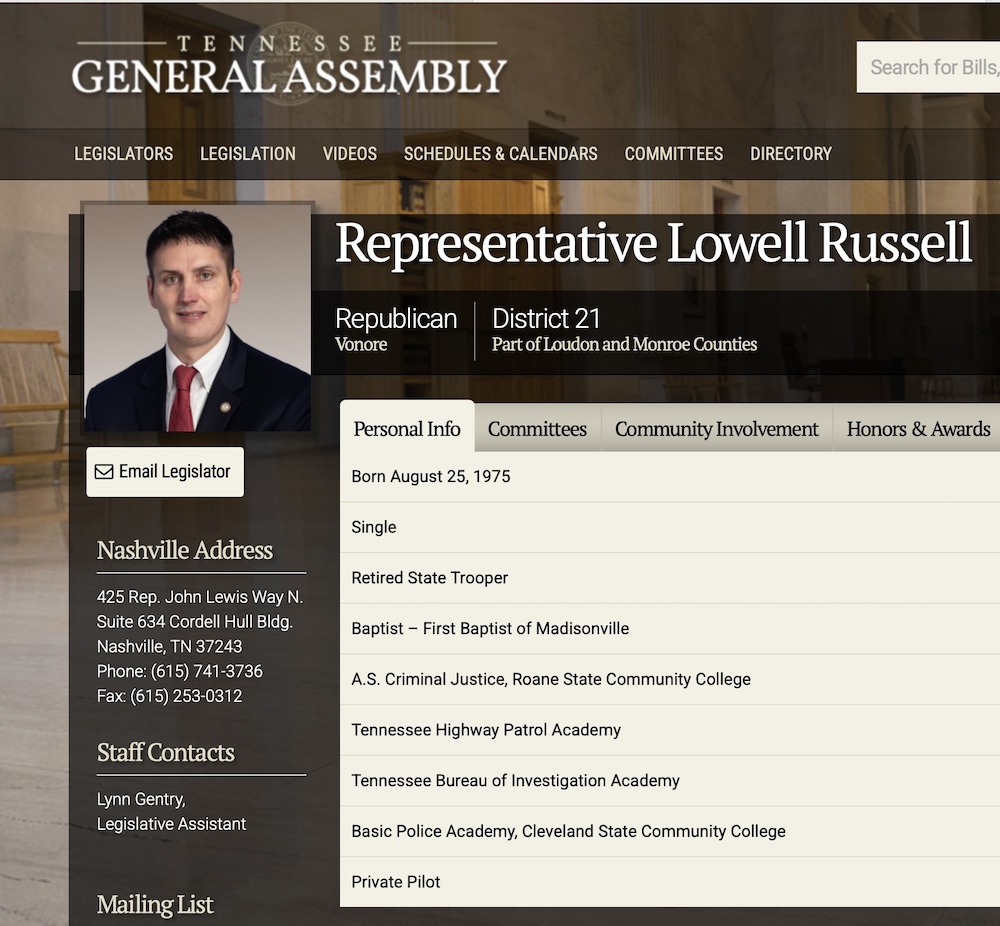
Task: Open the Legislation menu
Action: 248,154
